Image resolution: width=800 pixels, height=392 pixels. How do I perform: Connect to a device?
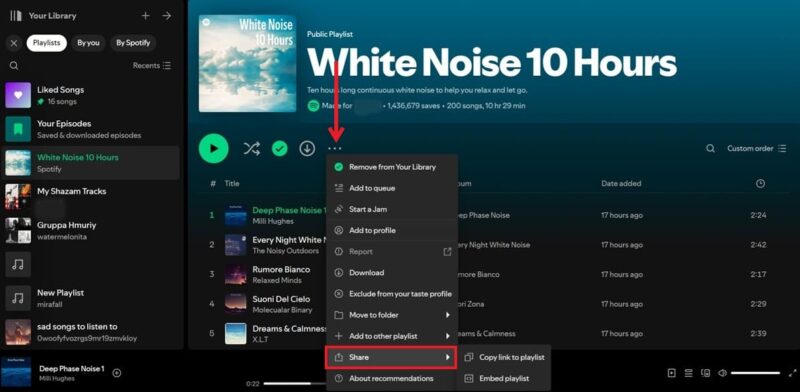point(705,373)
